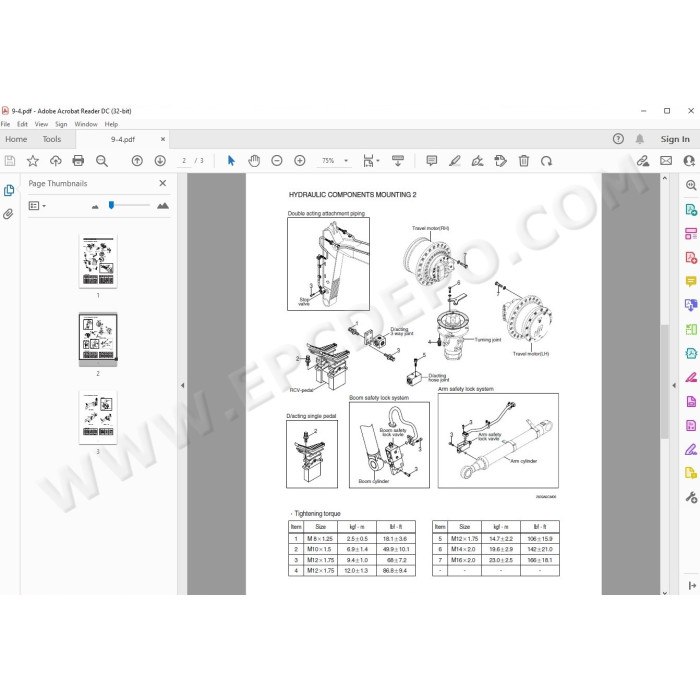Zoom out with minus icon
The image size is (700, 700).
point(277,161)
